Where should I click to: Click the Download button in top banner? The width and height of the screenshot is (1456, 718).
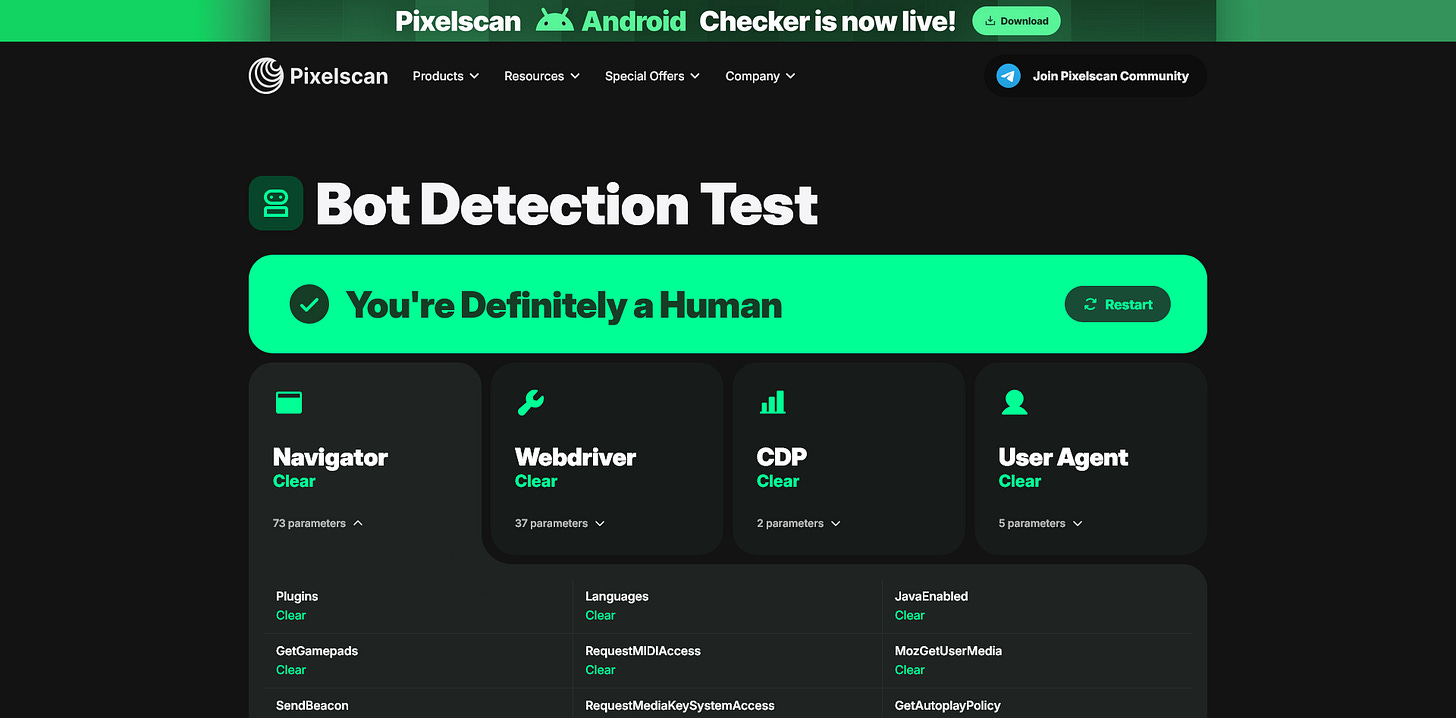click(1016, 20)
